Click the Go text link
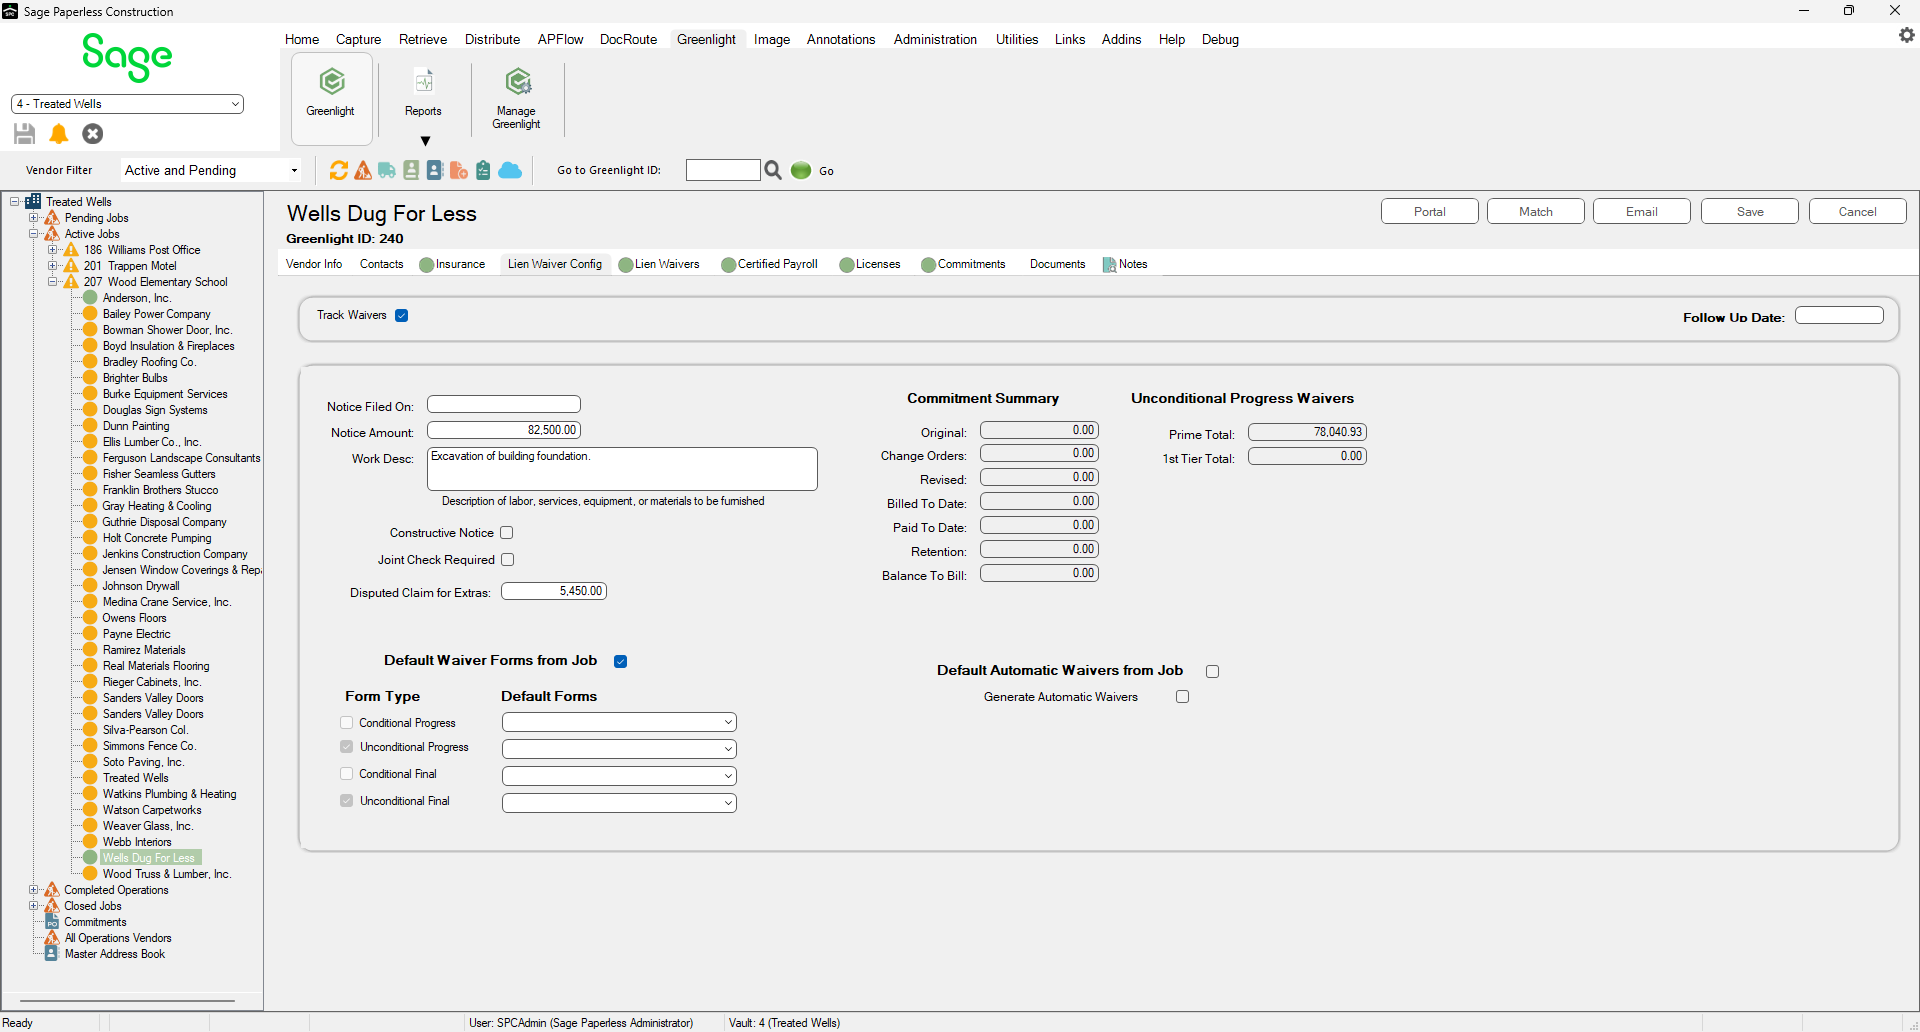This screenshot has height=1032, width=1920. click(826, 171)
